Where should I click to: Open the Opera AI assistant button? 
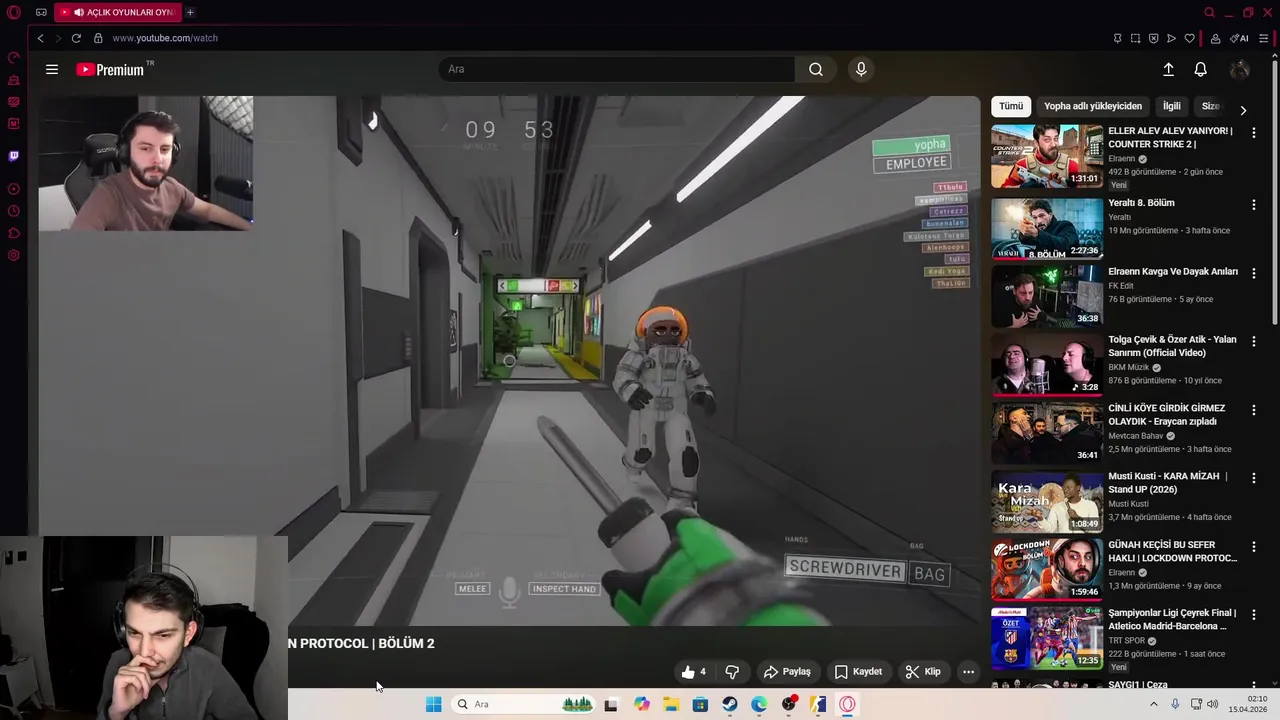(1240, 38)
